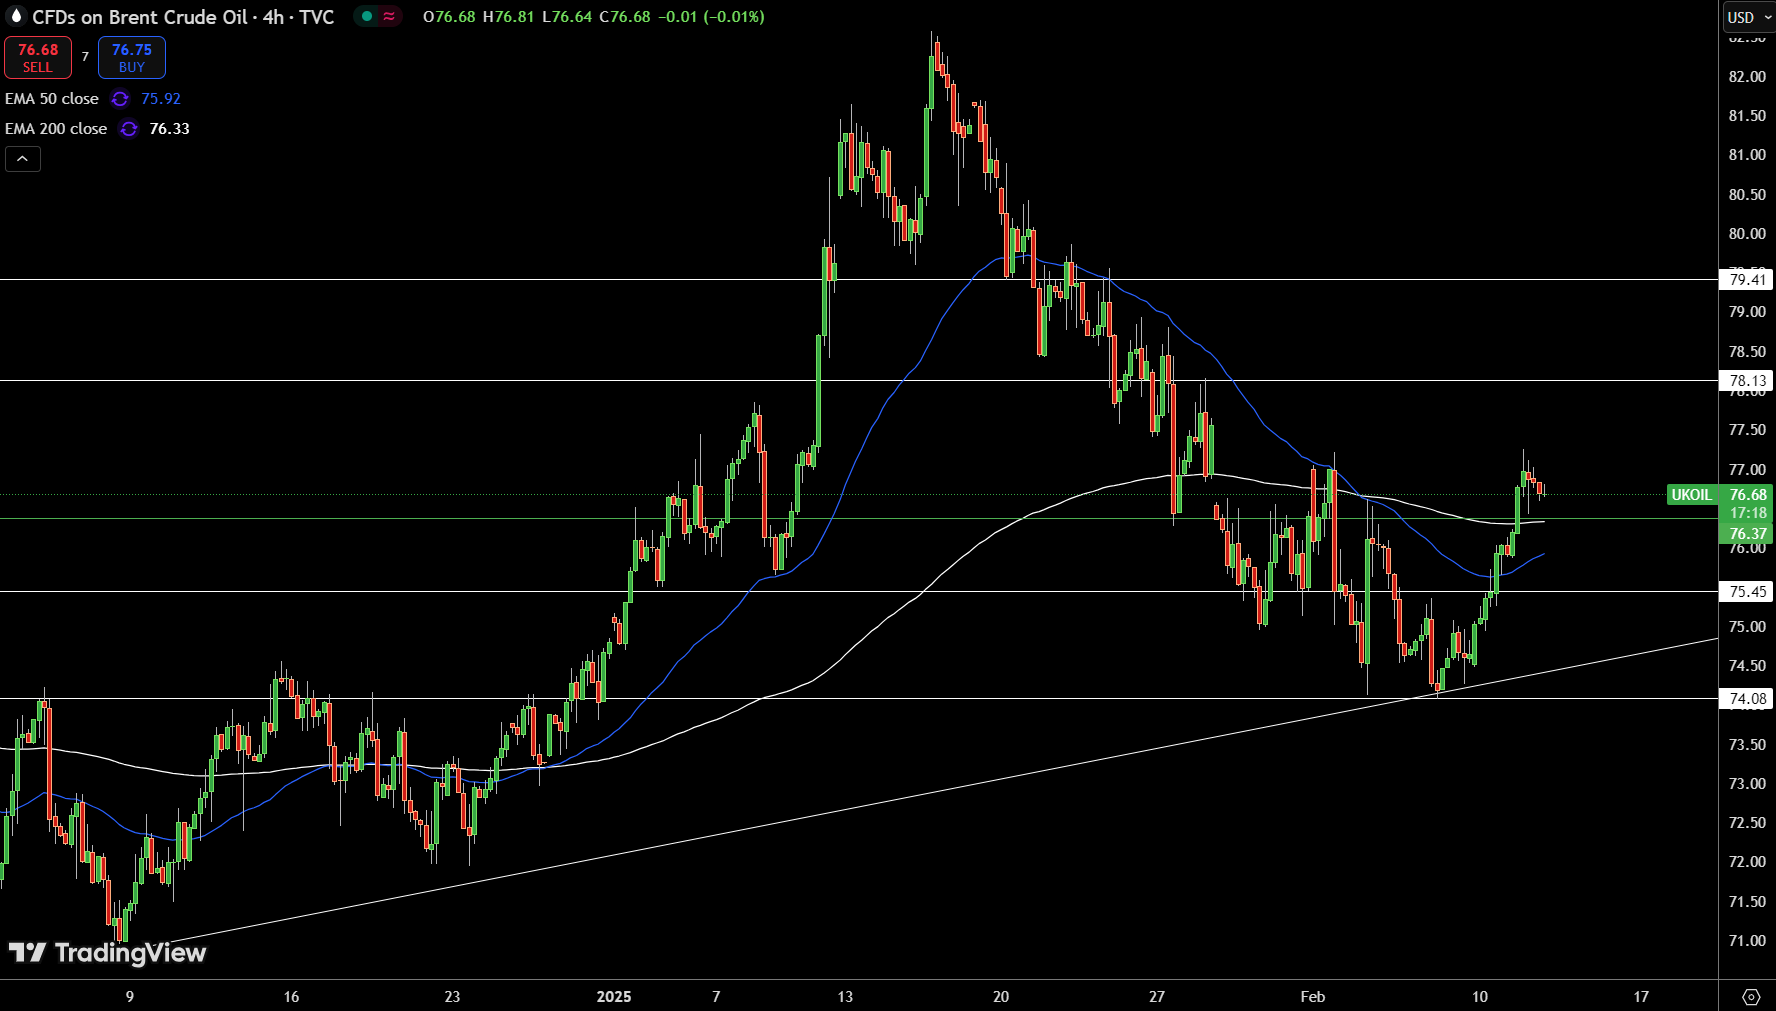The height and width of the screenshot is (1011, 1776).
Task: Click the 2025 date label on time axis
Action: pos(614,997)
